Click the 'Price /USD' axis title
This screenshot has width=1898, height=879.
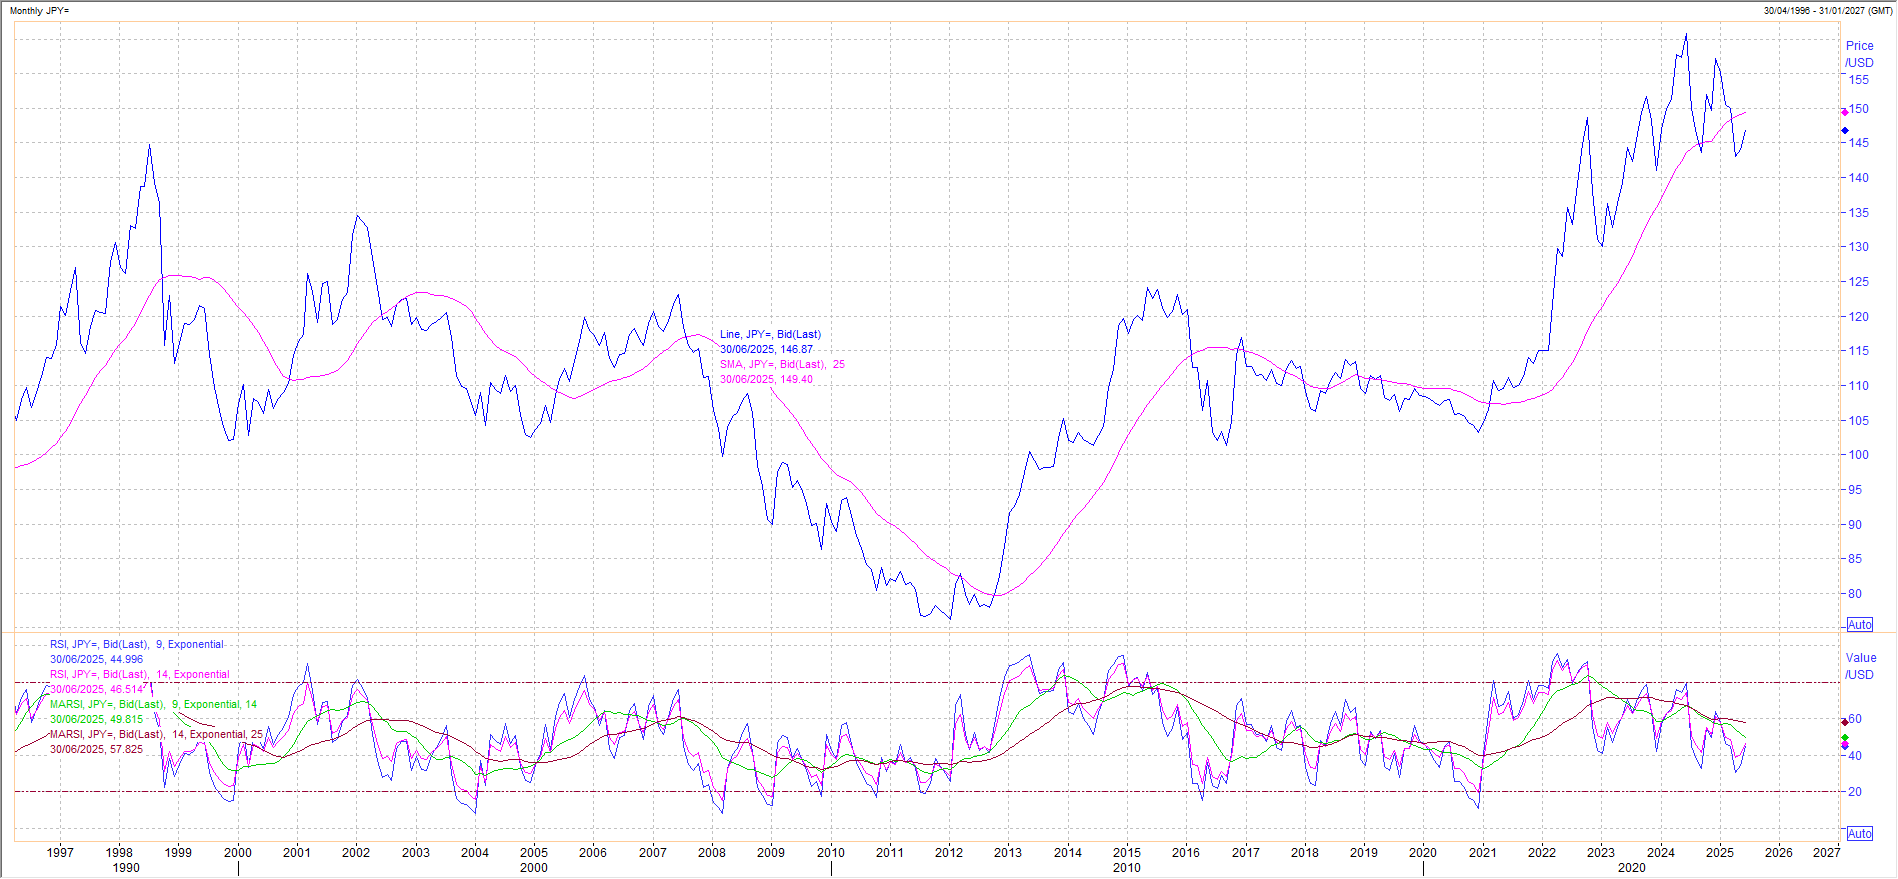(x=1860, y=54)
